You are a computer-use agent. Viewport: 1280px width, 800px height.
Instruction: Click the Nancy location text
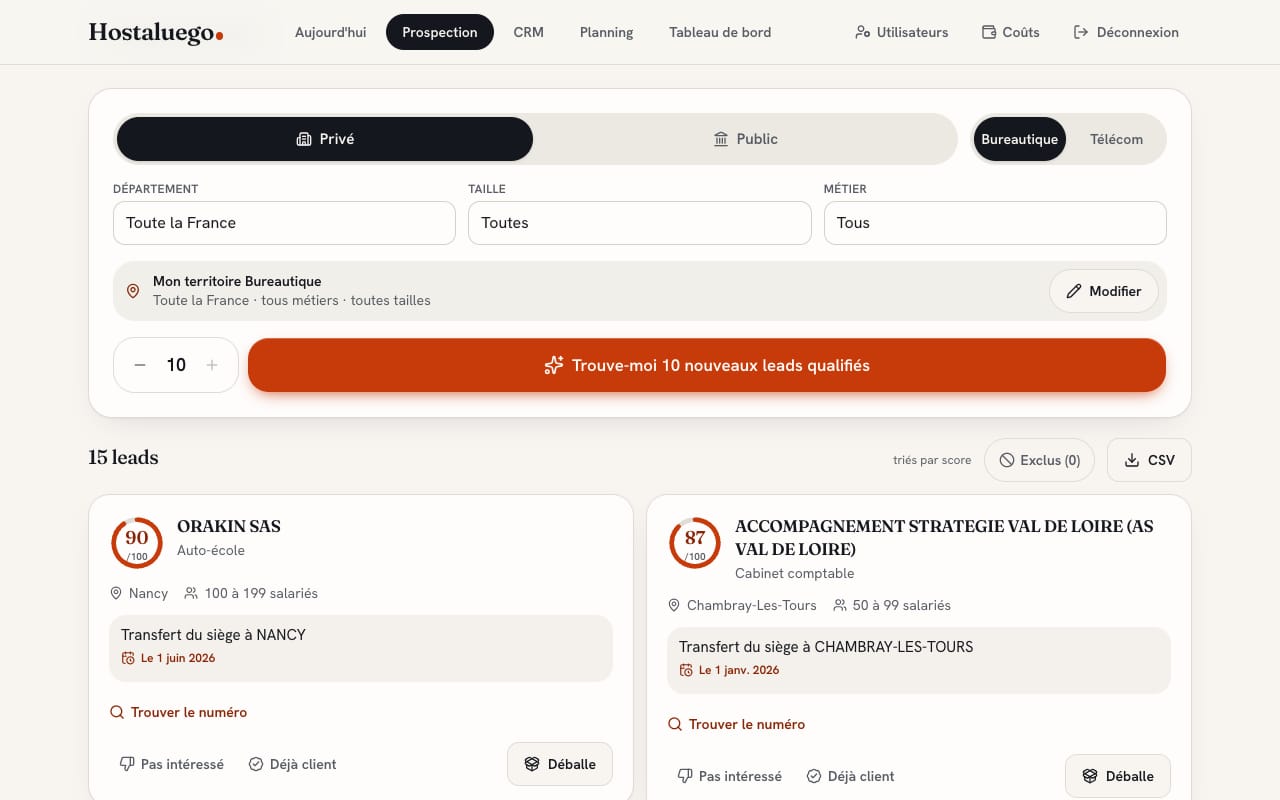[x=148, y=593]
